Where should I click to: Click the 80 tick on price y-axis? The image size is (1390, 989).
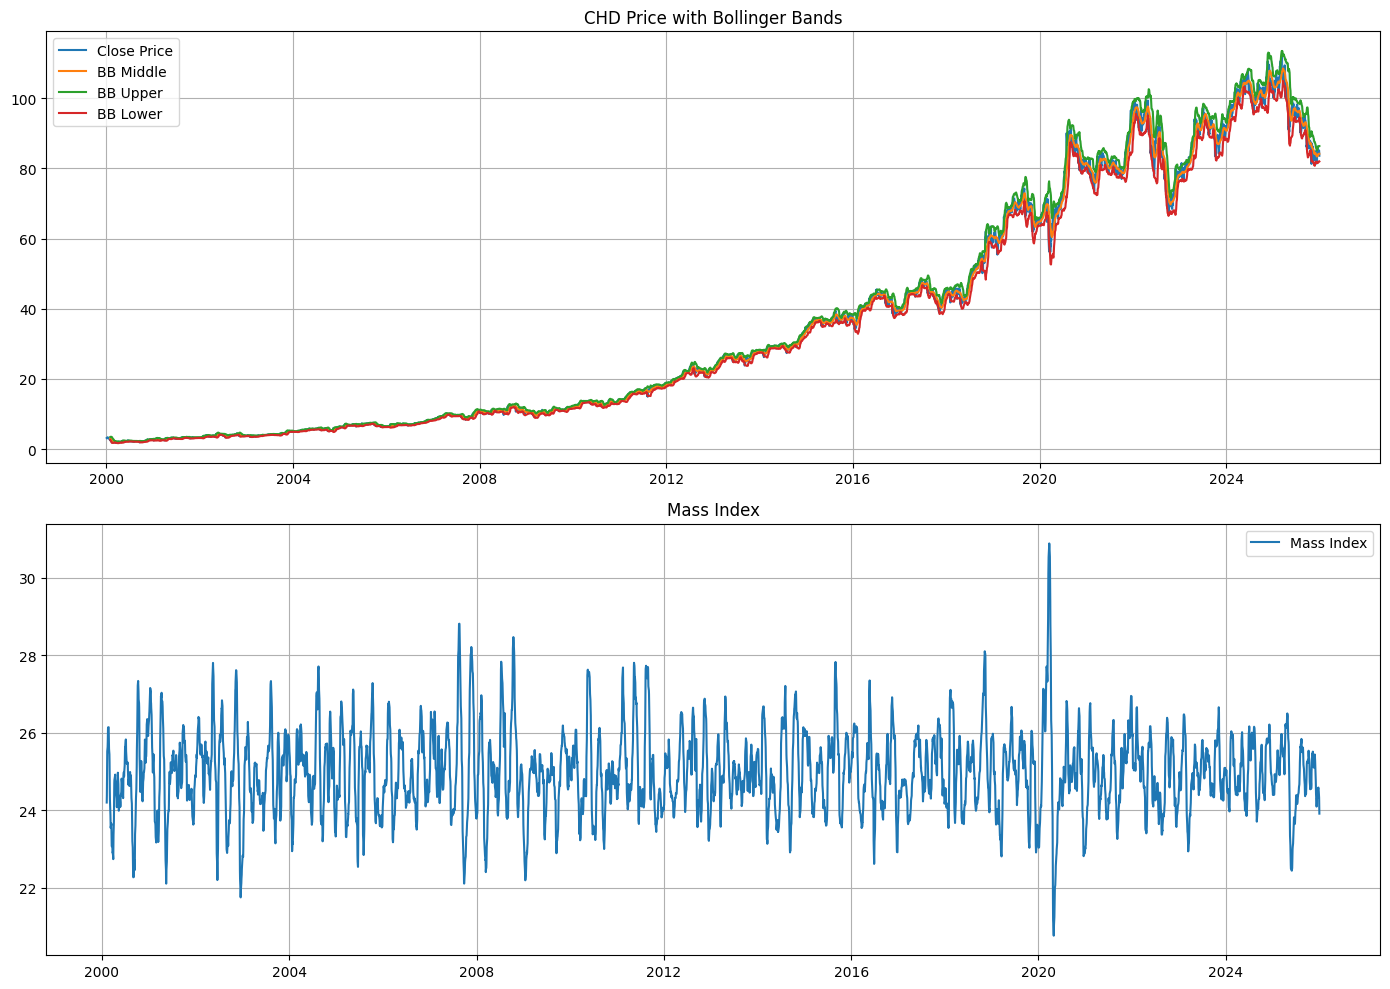coord(29,169)
